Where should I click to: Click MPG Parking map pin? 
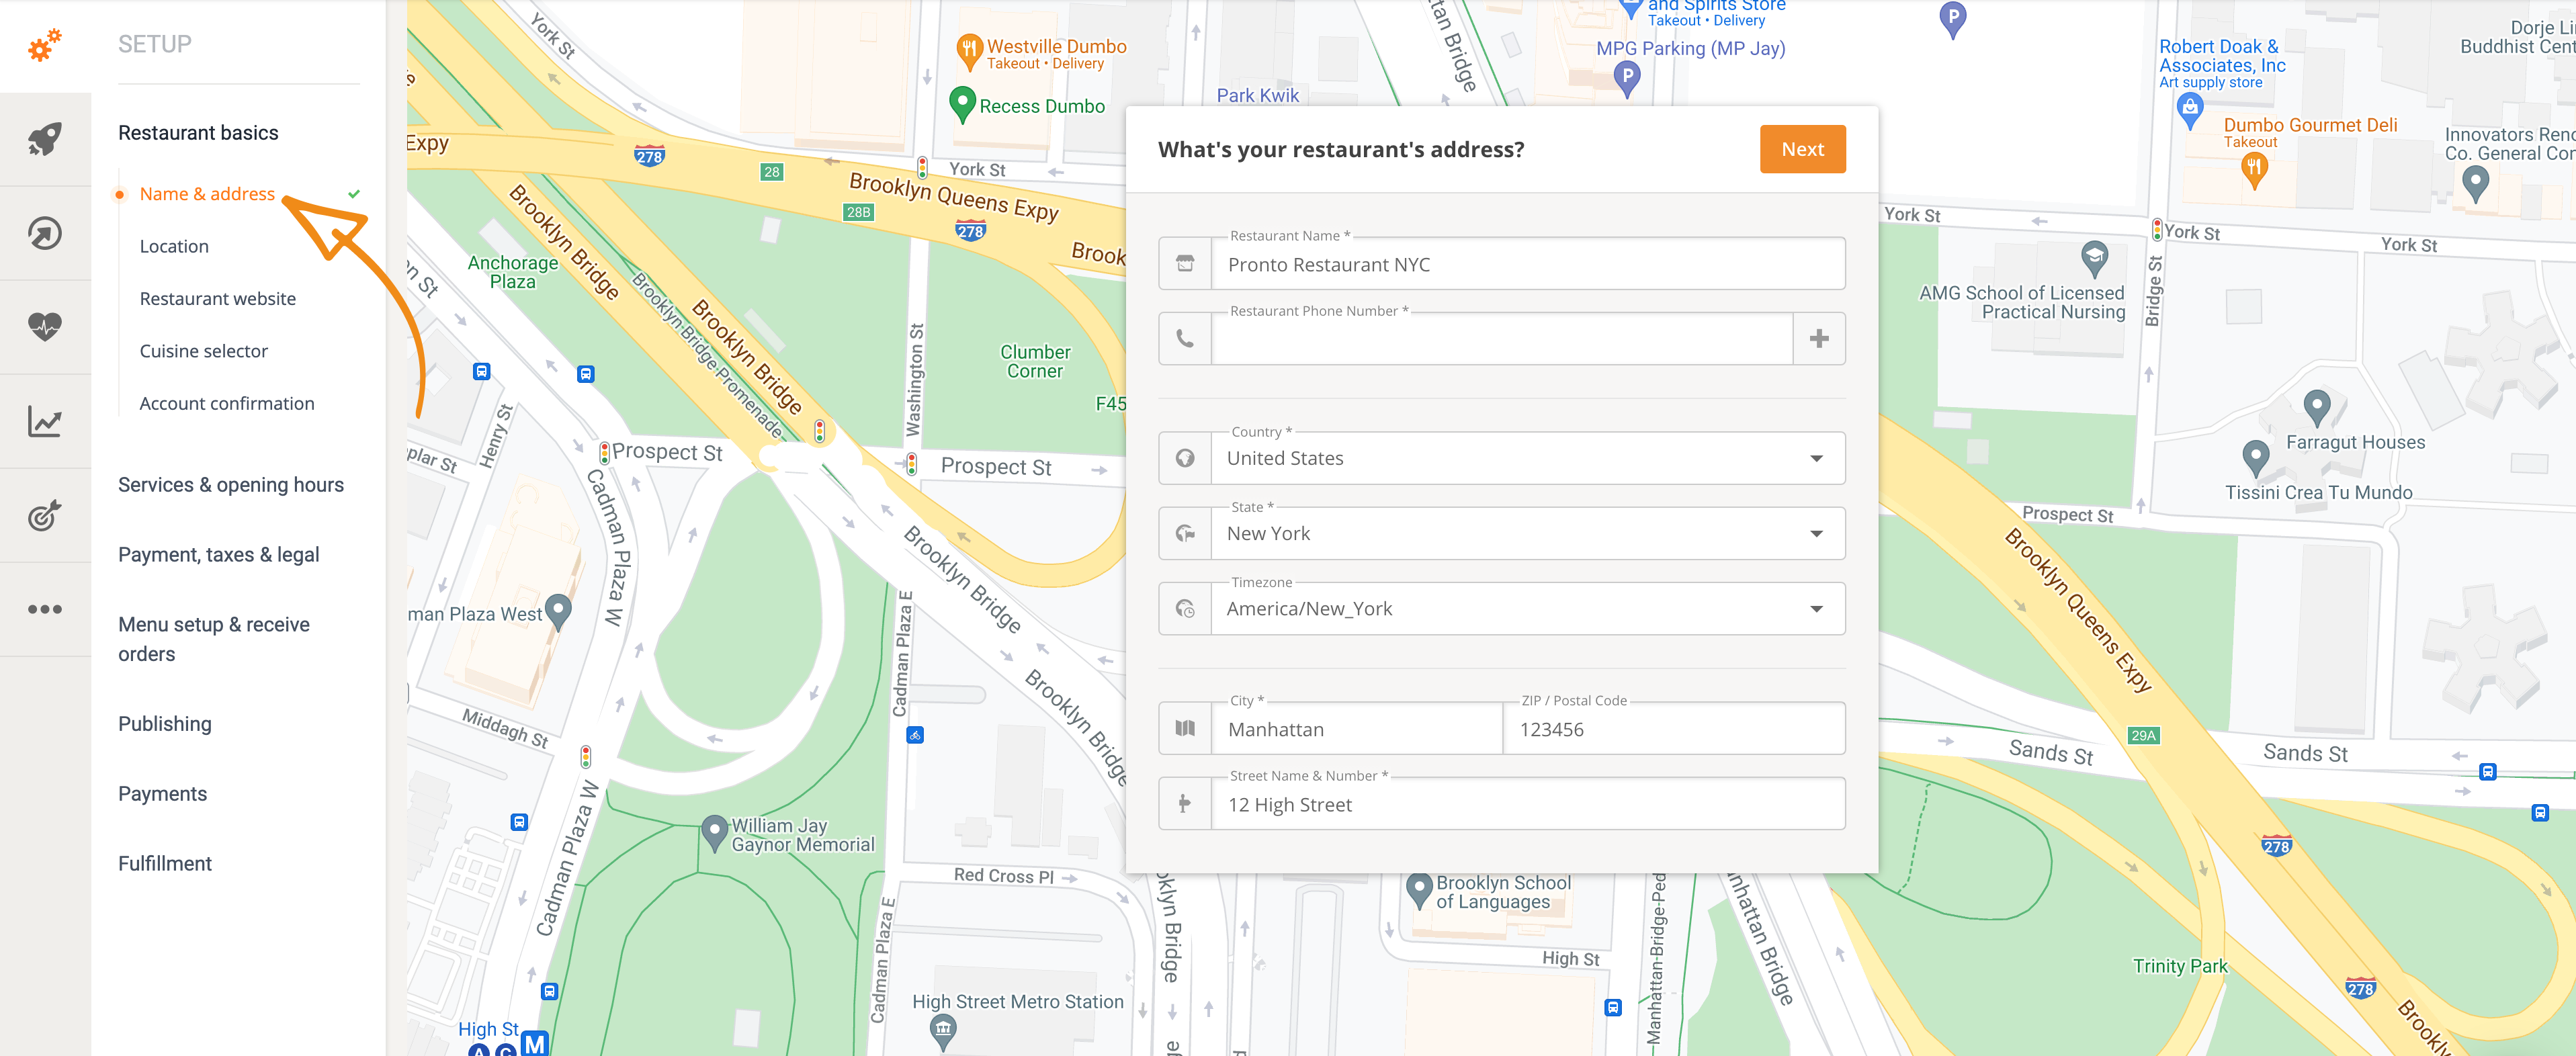(x=1627, y=78)
